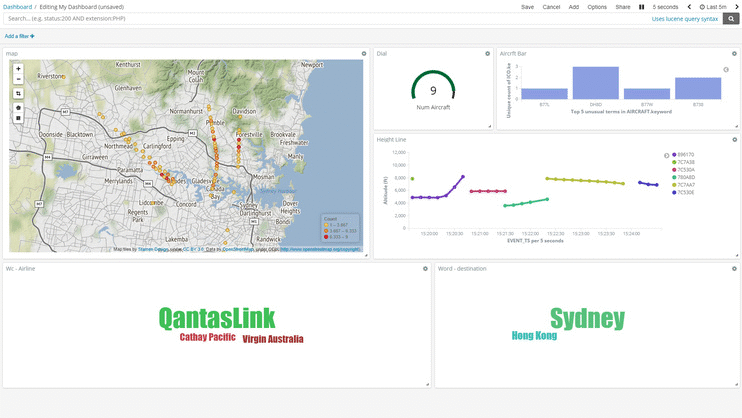Open the Aircrft Bar panel settings gear
Viewport: 742px width, 418px height.
tap(734, 53)
